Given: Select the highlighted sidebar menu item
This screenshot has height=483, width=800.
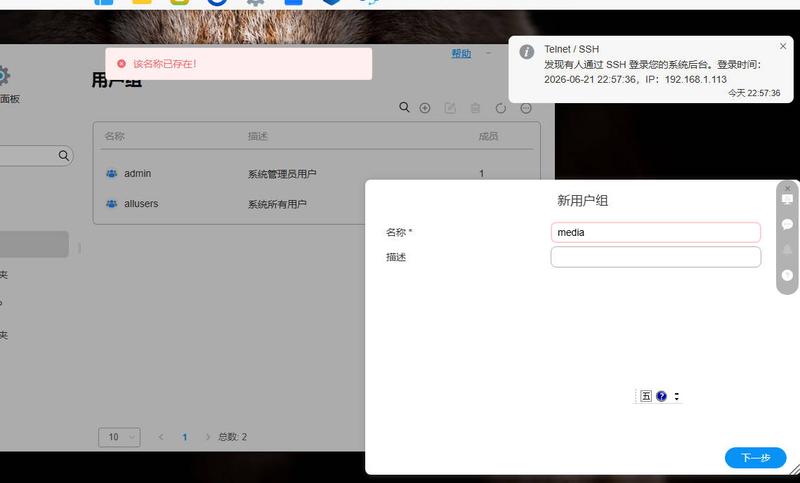Looking at the screenshot, I should pos(34,244).
